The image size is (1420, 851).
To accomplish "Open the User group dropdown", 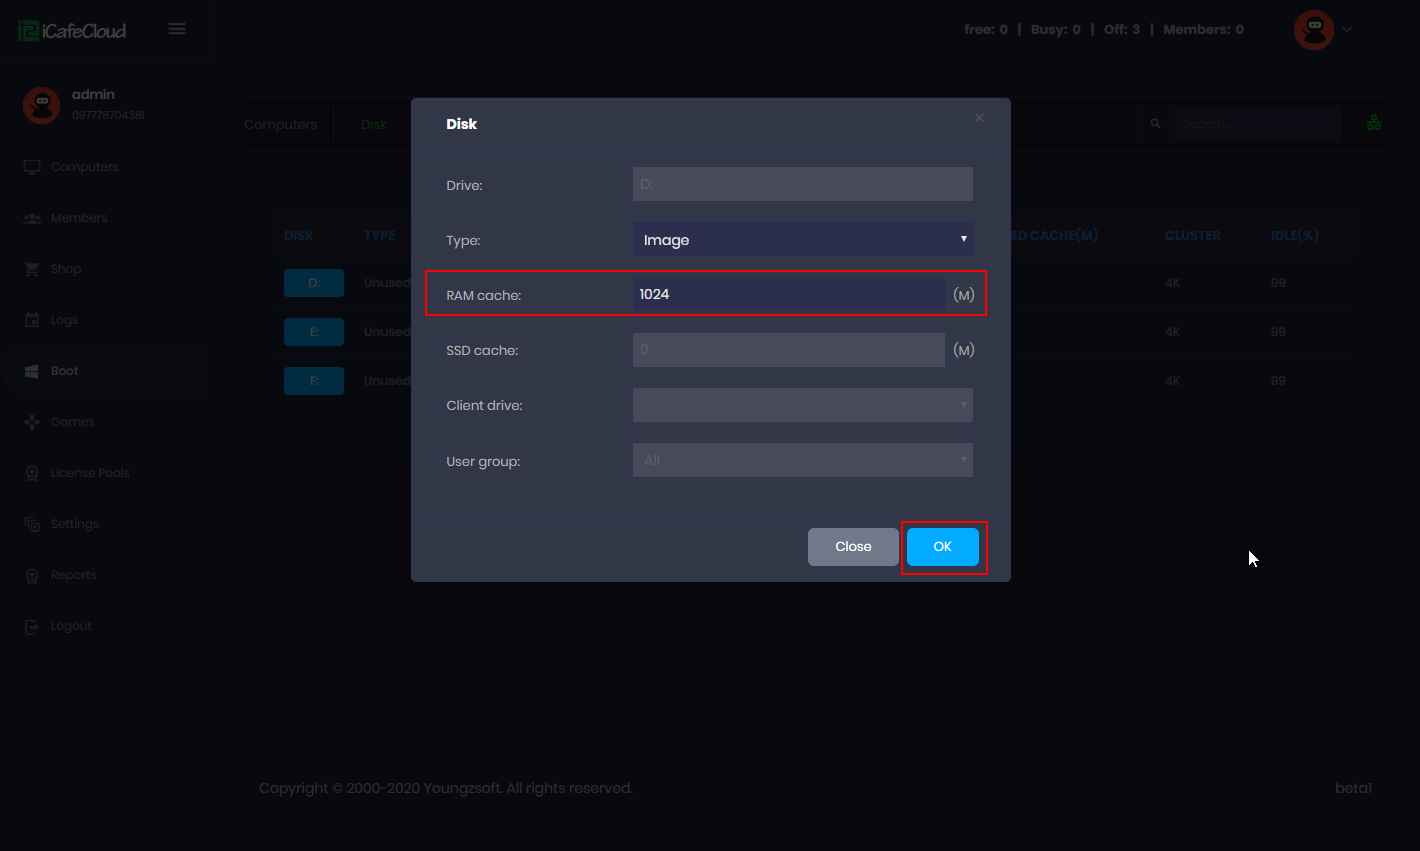I will click(802, 460).
